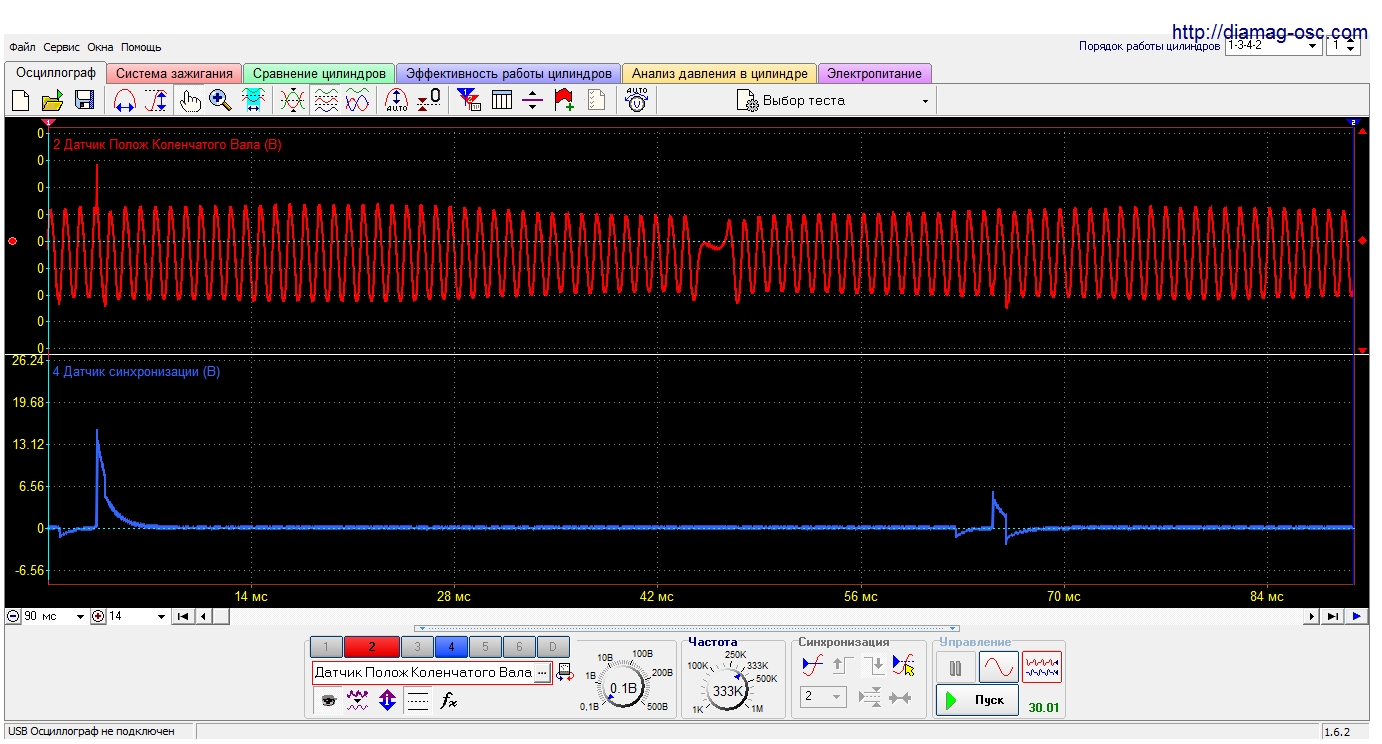Click the Пуск start button
This screenshot has height=744, width=1382.
[x=977, y=700]
